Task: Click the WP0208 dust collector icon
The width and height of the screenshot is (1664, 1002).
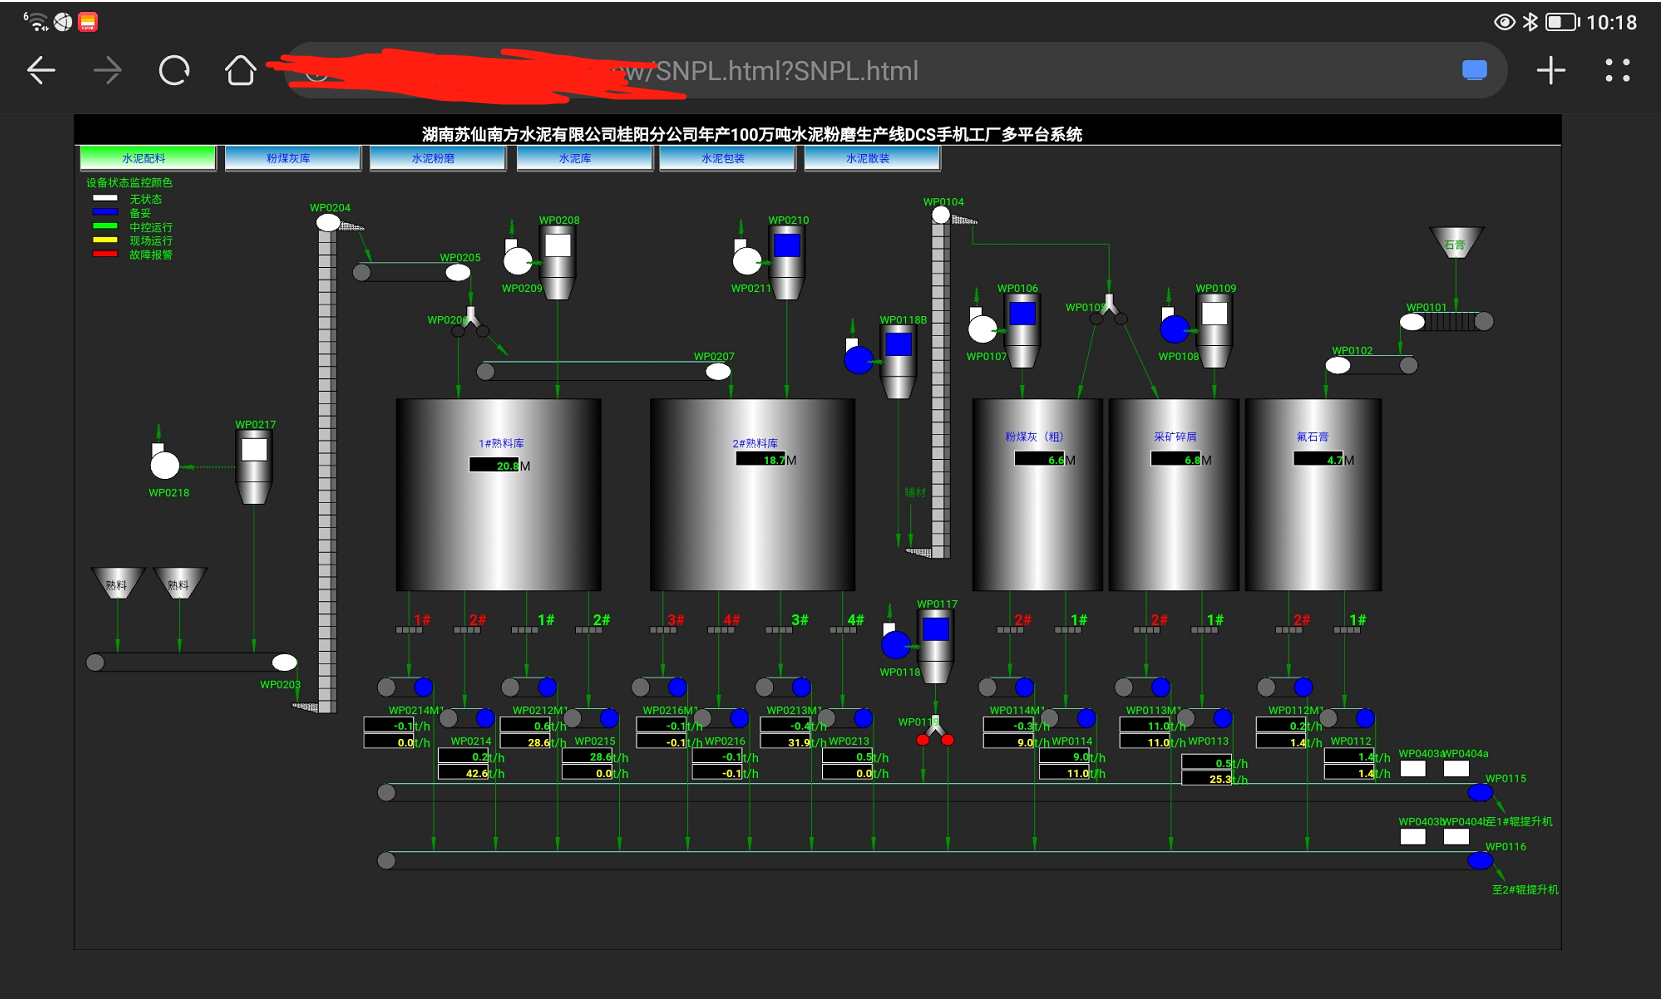Action: (557, 260)
